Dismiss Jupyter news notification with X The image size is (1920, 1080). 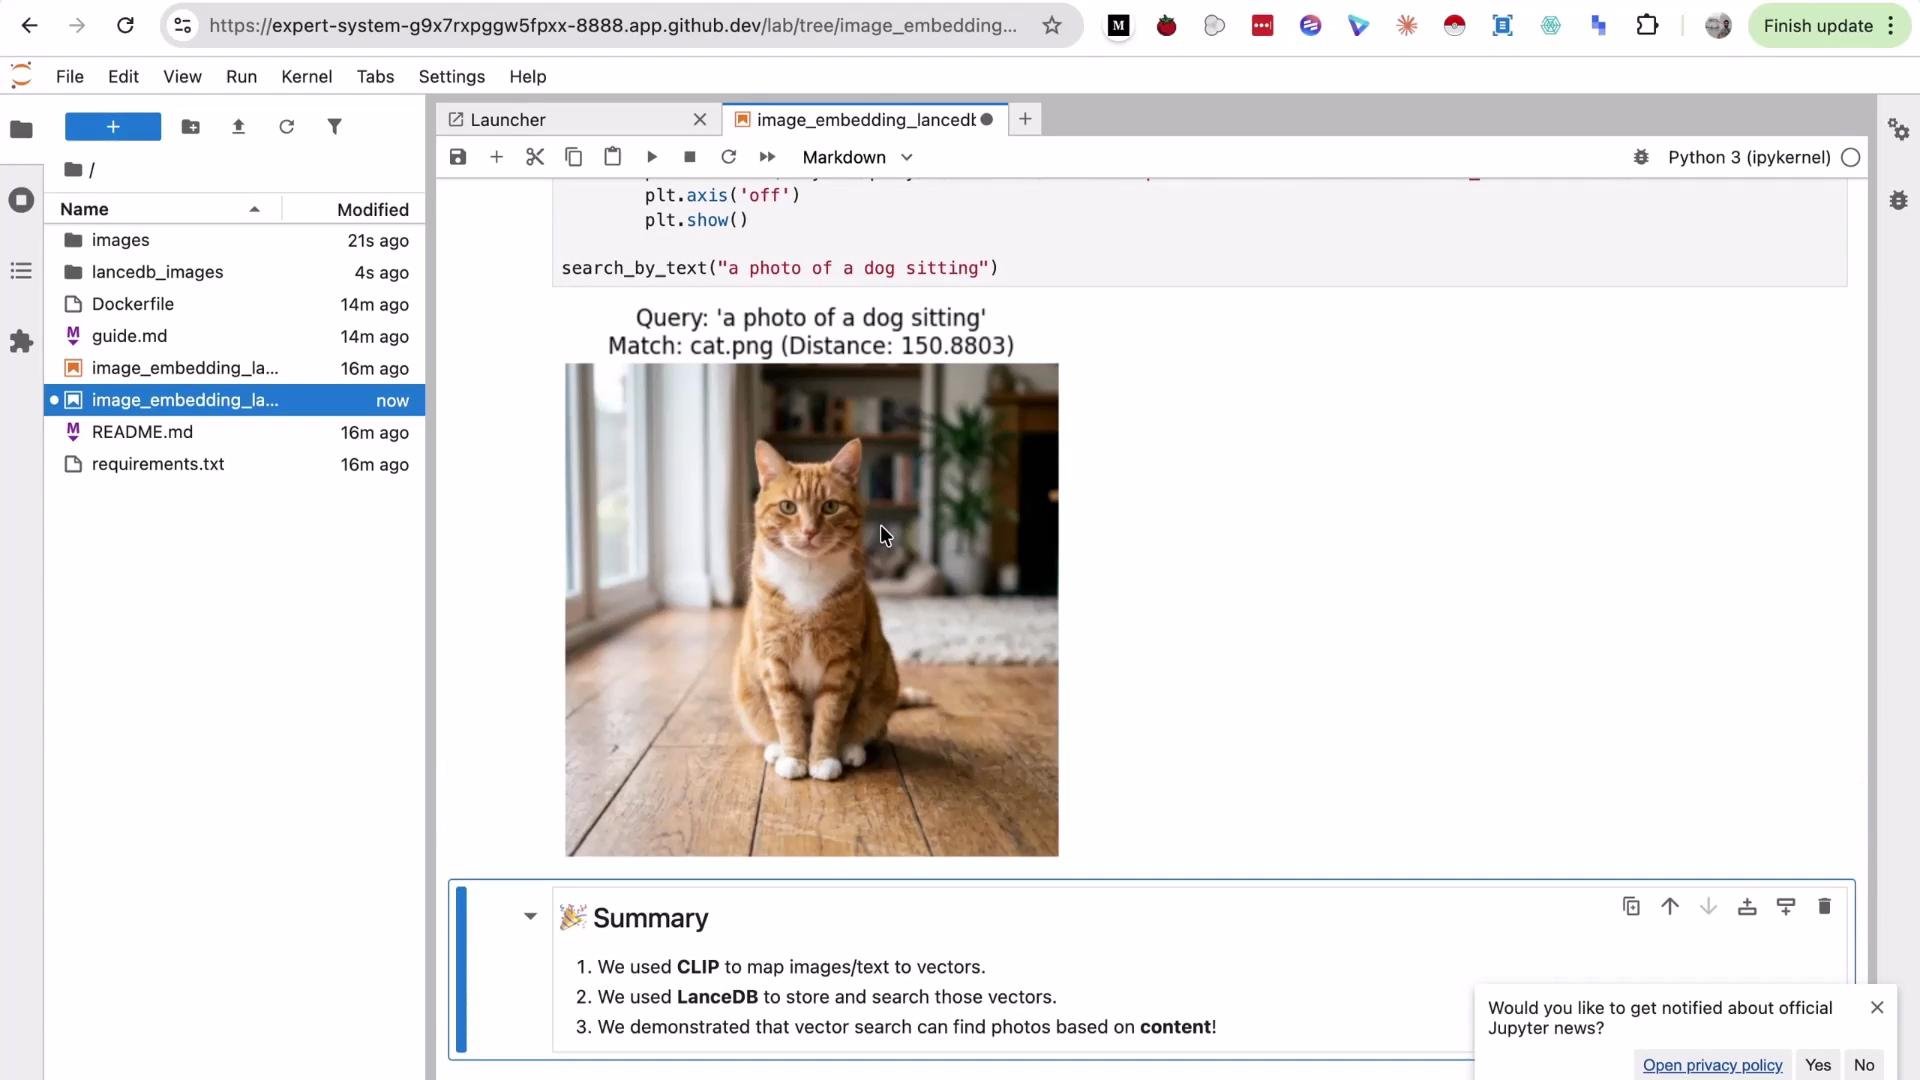point(1877,1008)
